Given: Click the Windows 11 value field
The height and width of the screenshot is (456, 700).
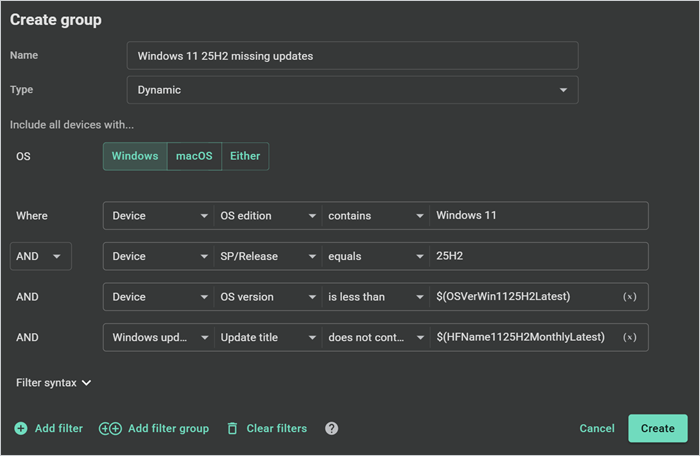Looking at the screenshot, I should 538,216.
